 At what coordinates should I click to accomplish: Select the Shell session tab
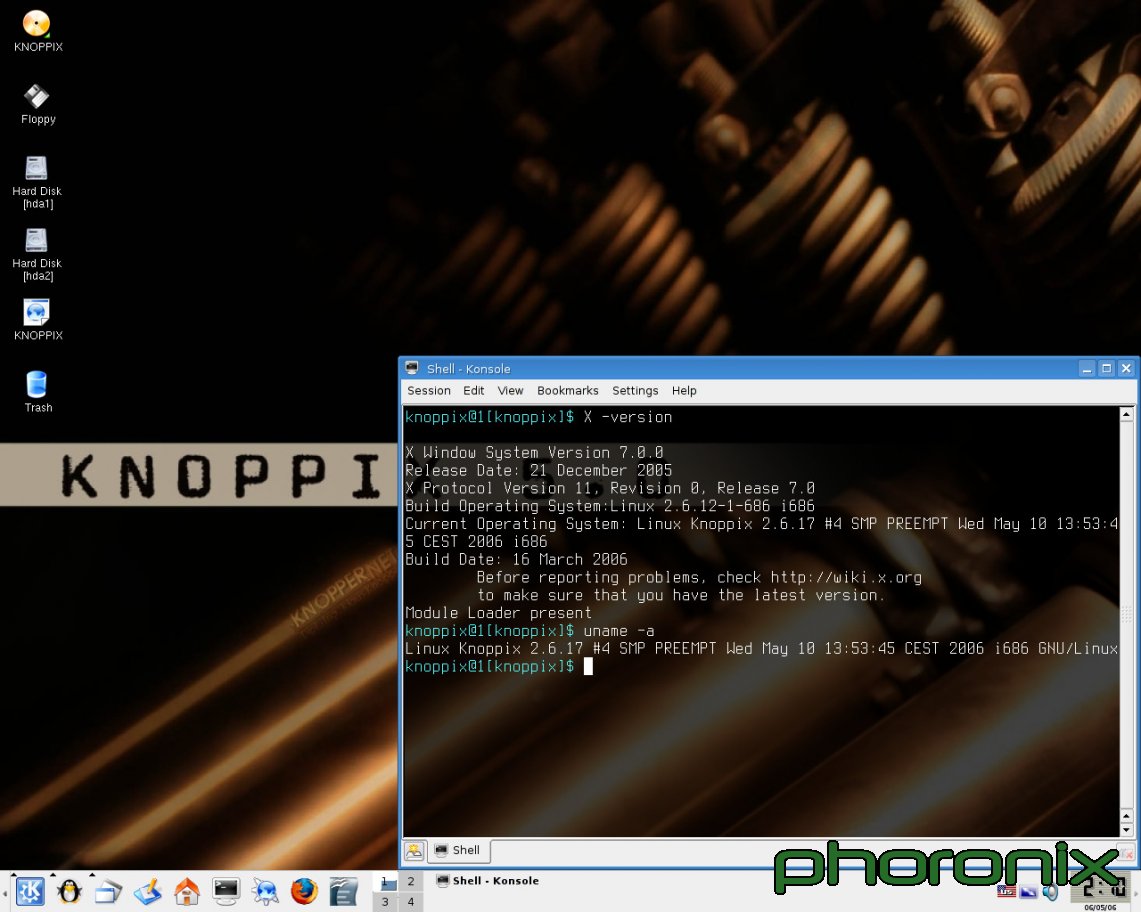(458, 851)
